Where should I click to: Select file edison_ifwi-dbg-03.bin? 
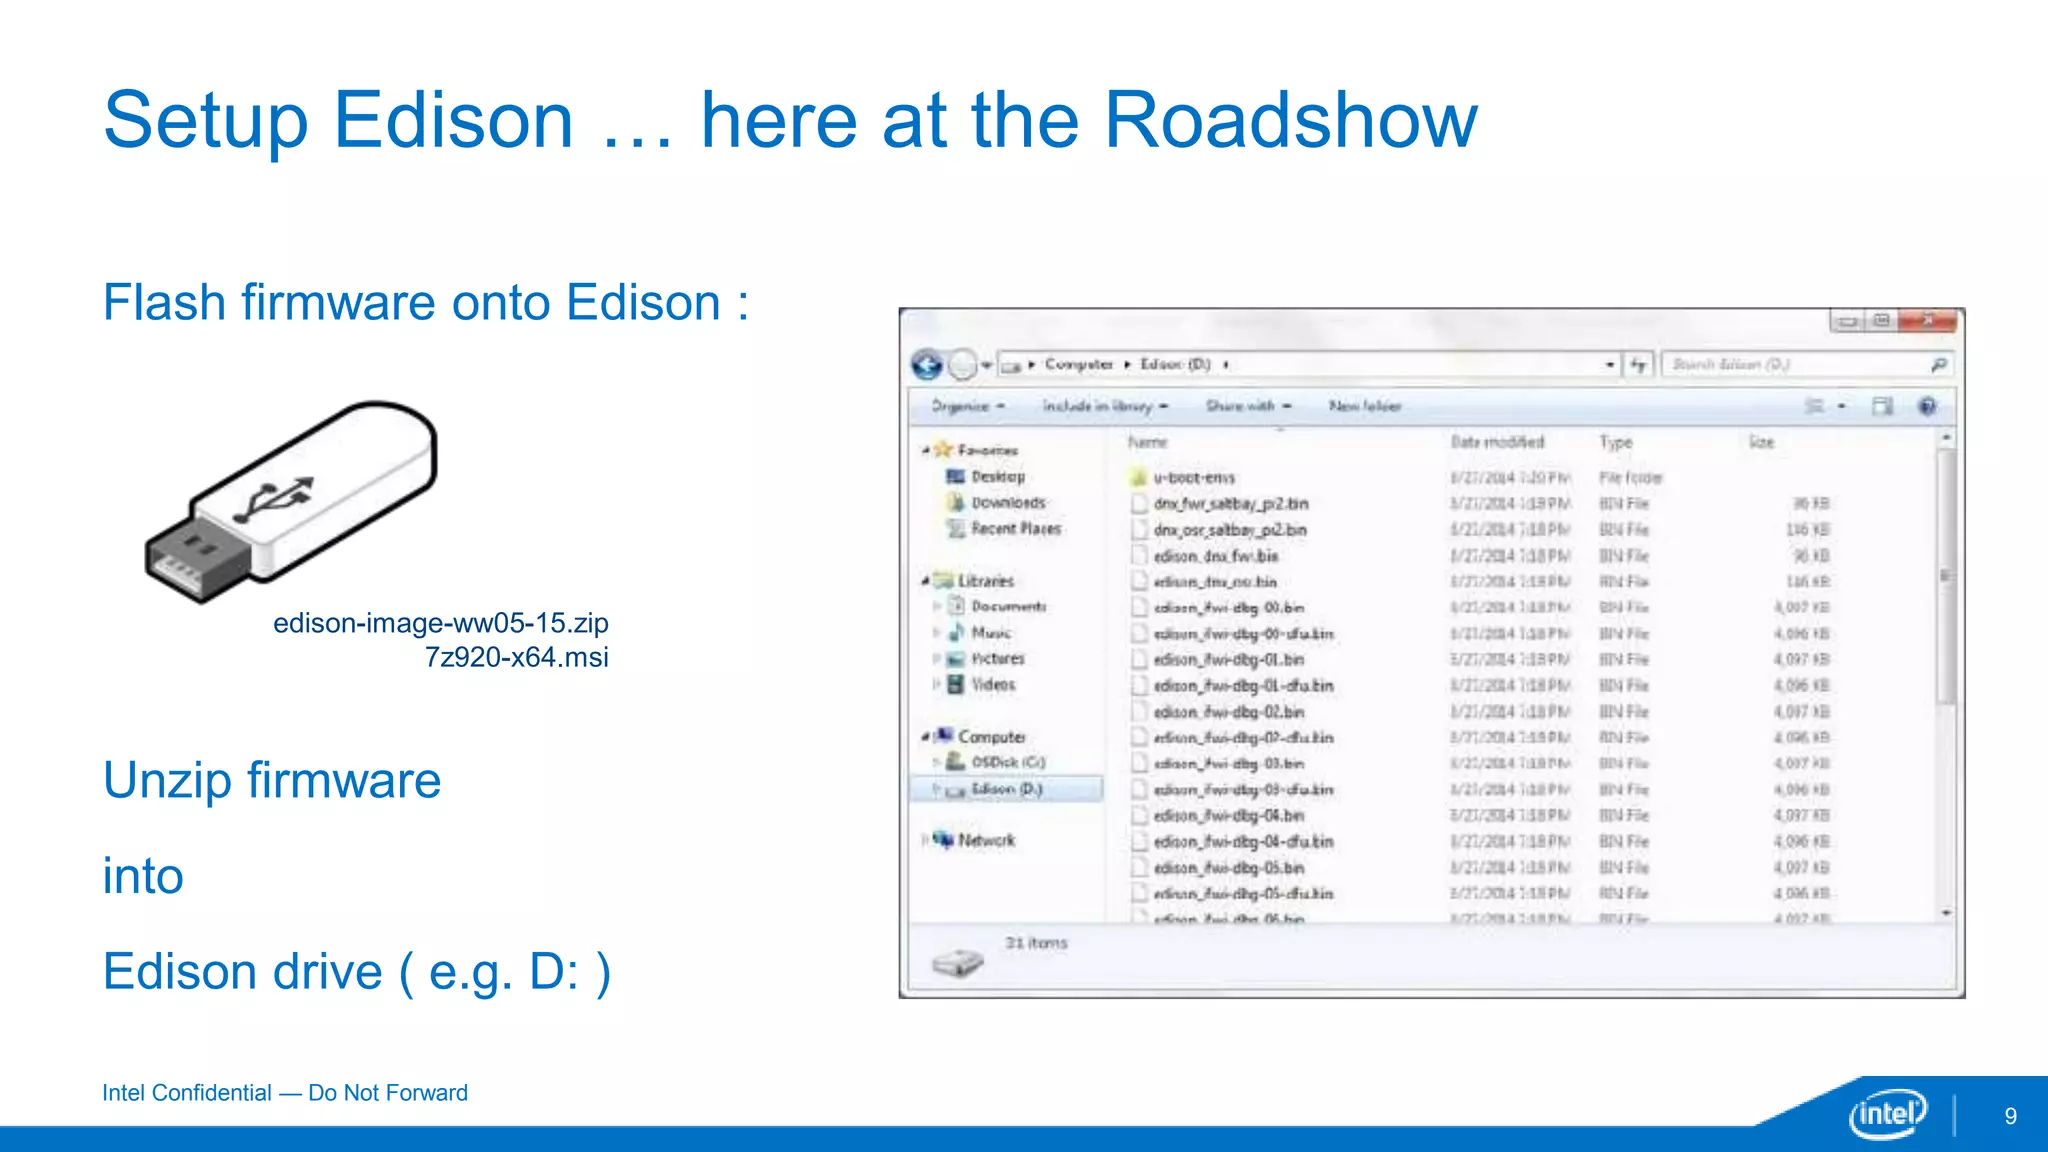click(x=1229, y=764)
